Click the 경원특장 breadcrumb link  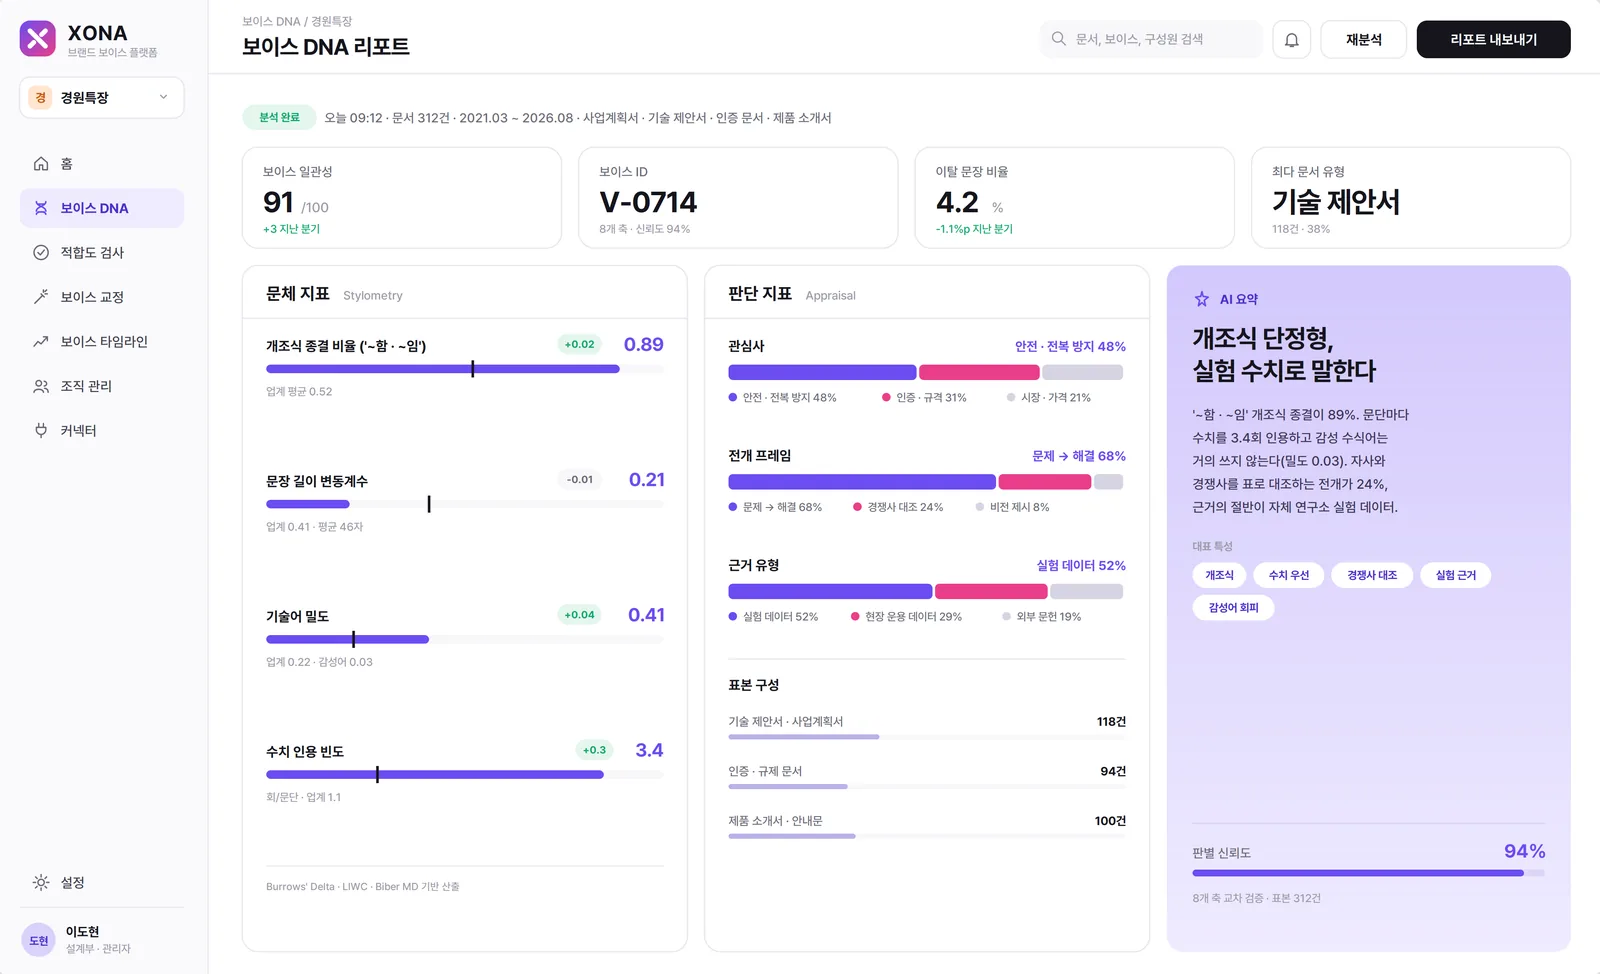click(x=332, y=21)
